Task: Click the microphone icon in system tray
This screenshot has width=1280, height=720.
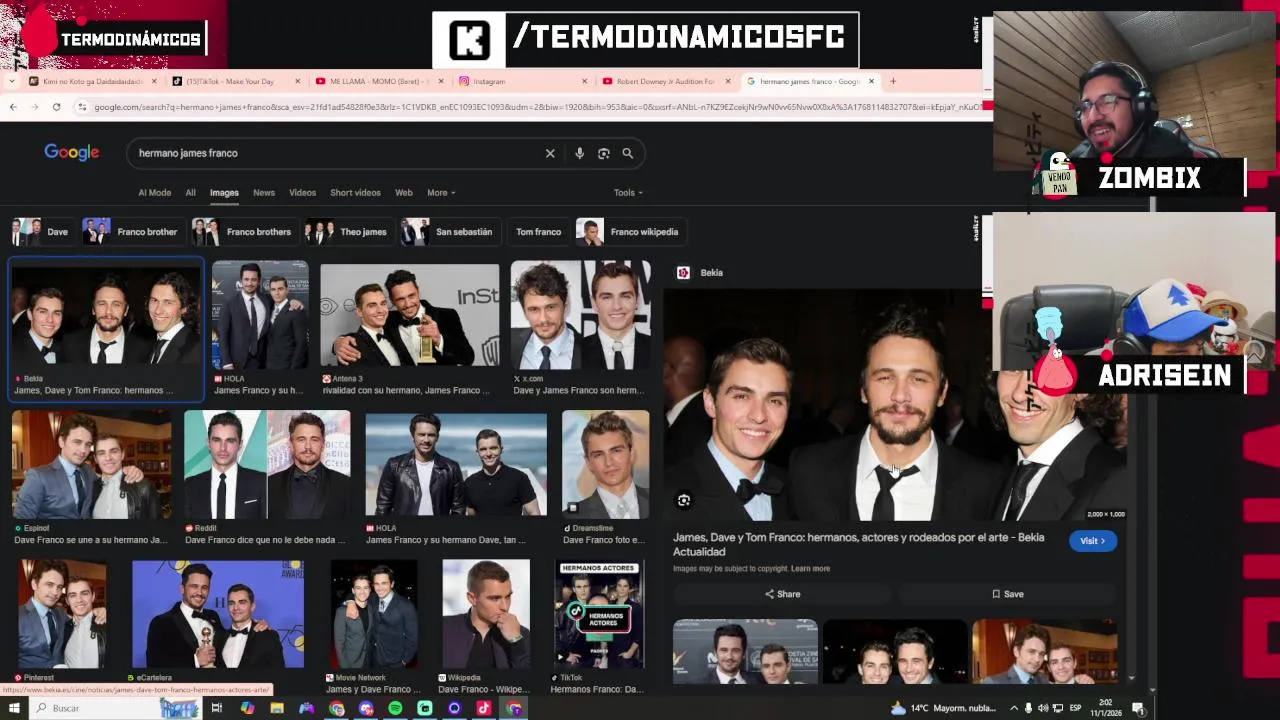Action: [x=1028, y=708]
